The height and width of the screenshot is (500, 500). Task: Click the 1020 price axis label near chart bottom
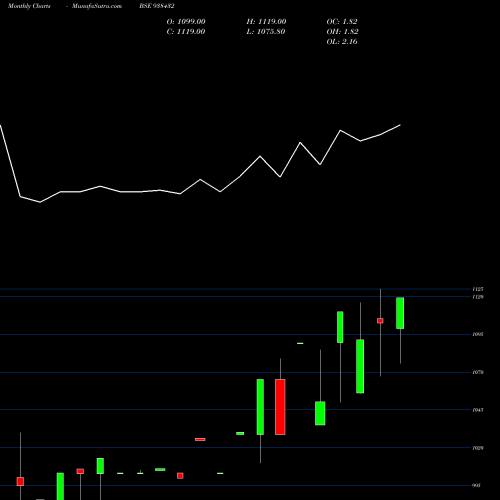[x=478, y=448]
